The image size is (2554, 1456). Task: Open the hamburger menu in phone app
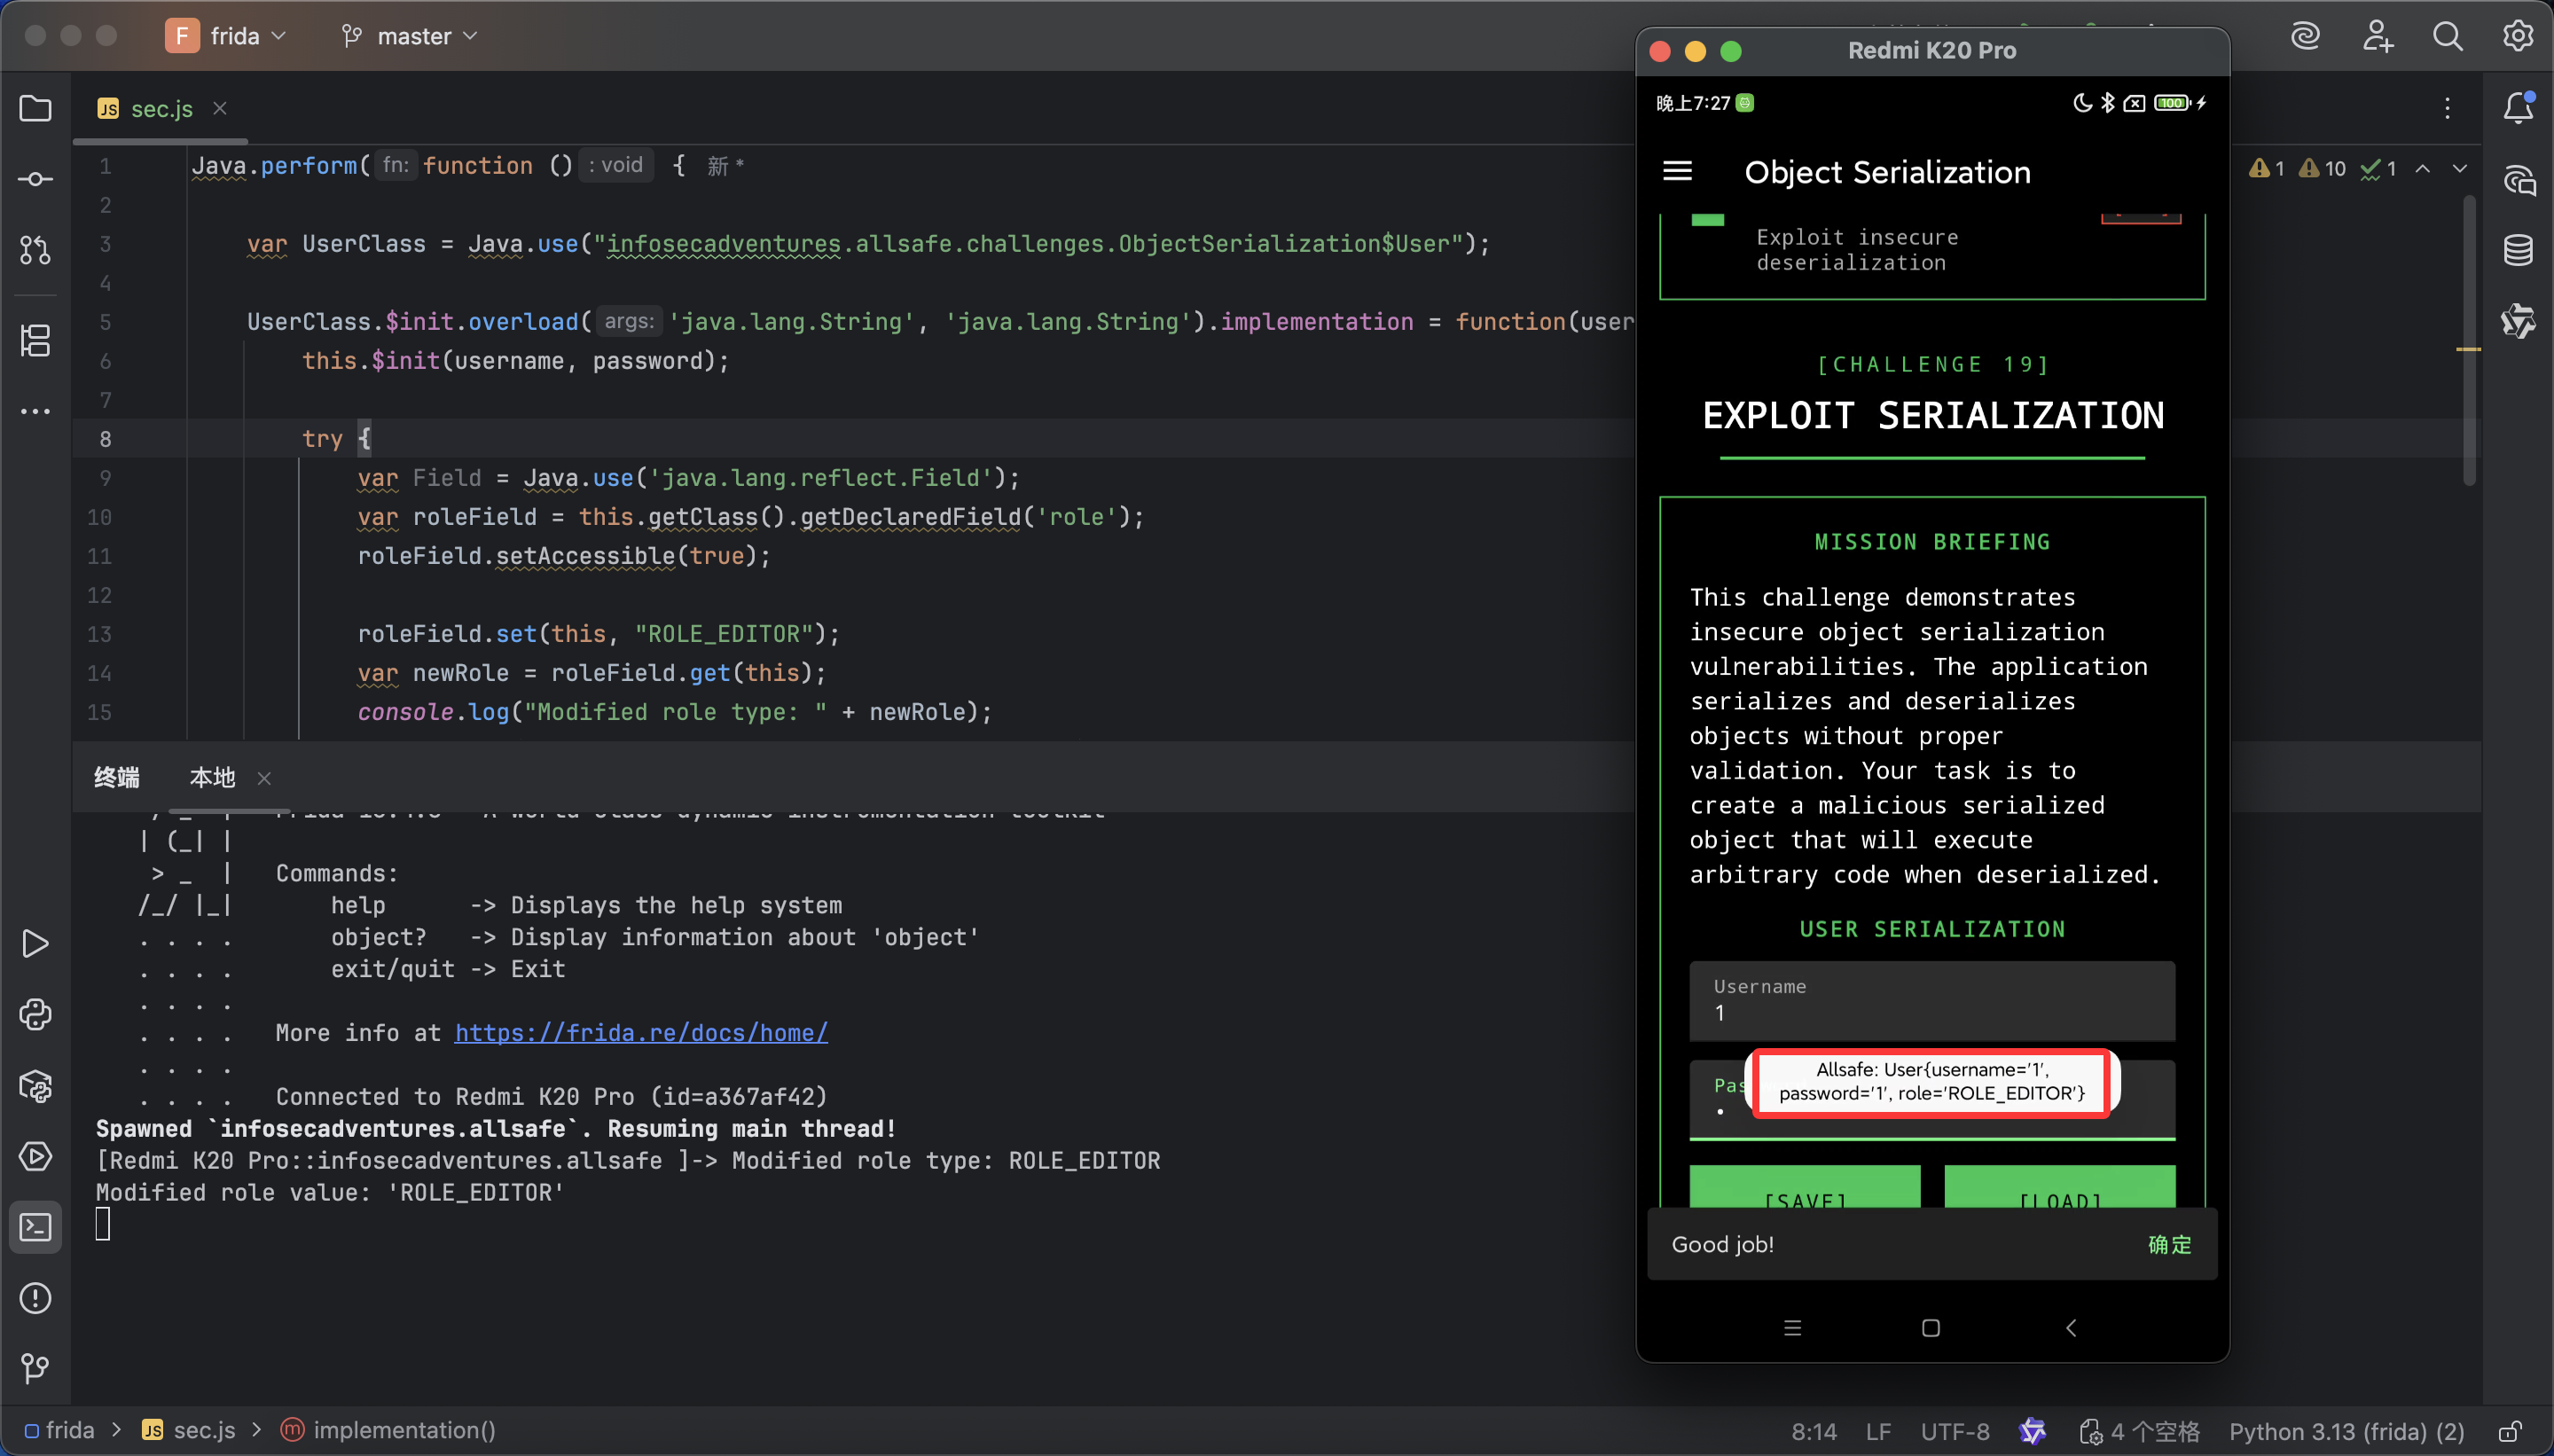1677,172
